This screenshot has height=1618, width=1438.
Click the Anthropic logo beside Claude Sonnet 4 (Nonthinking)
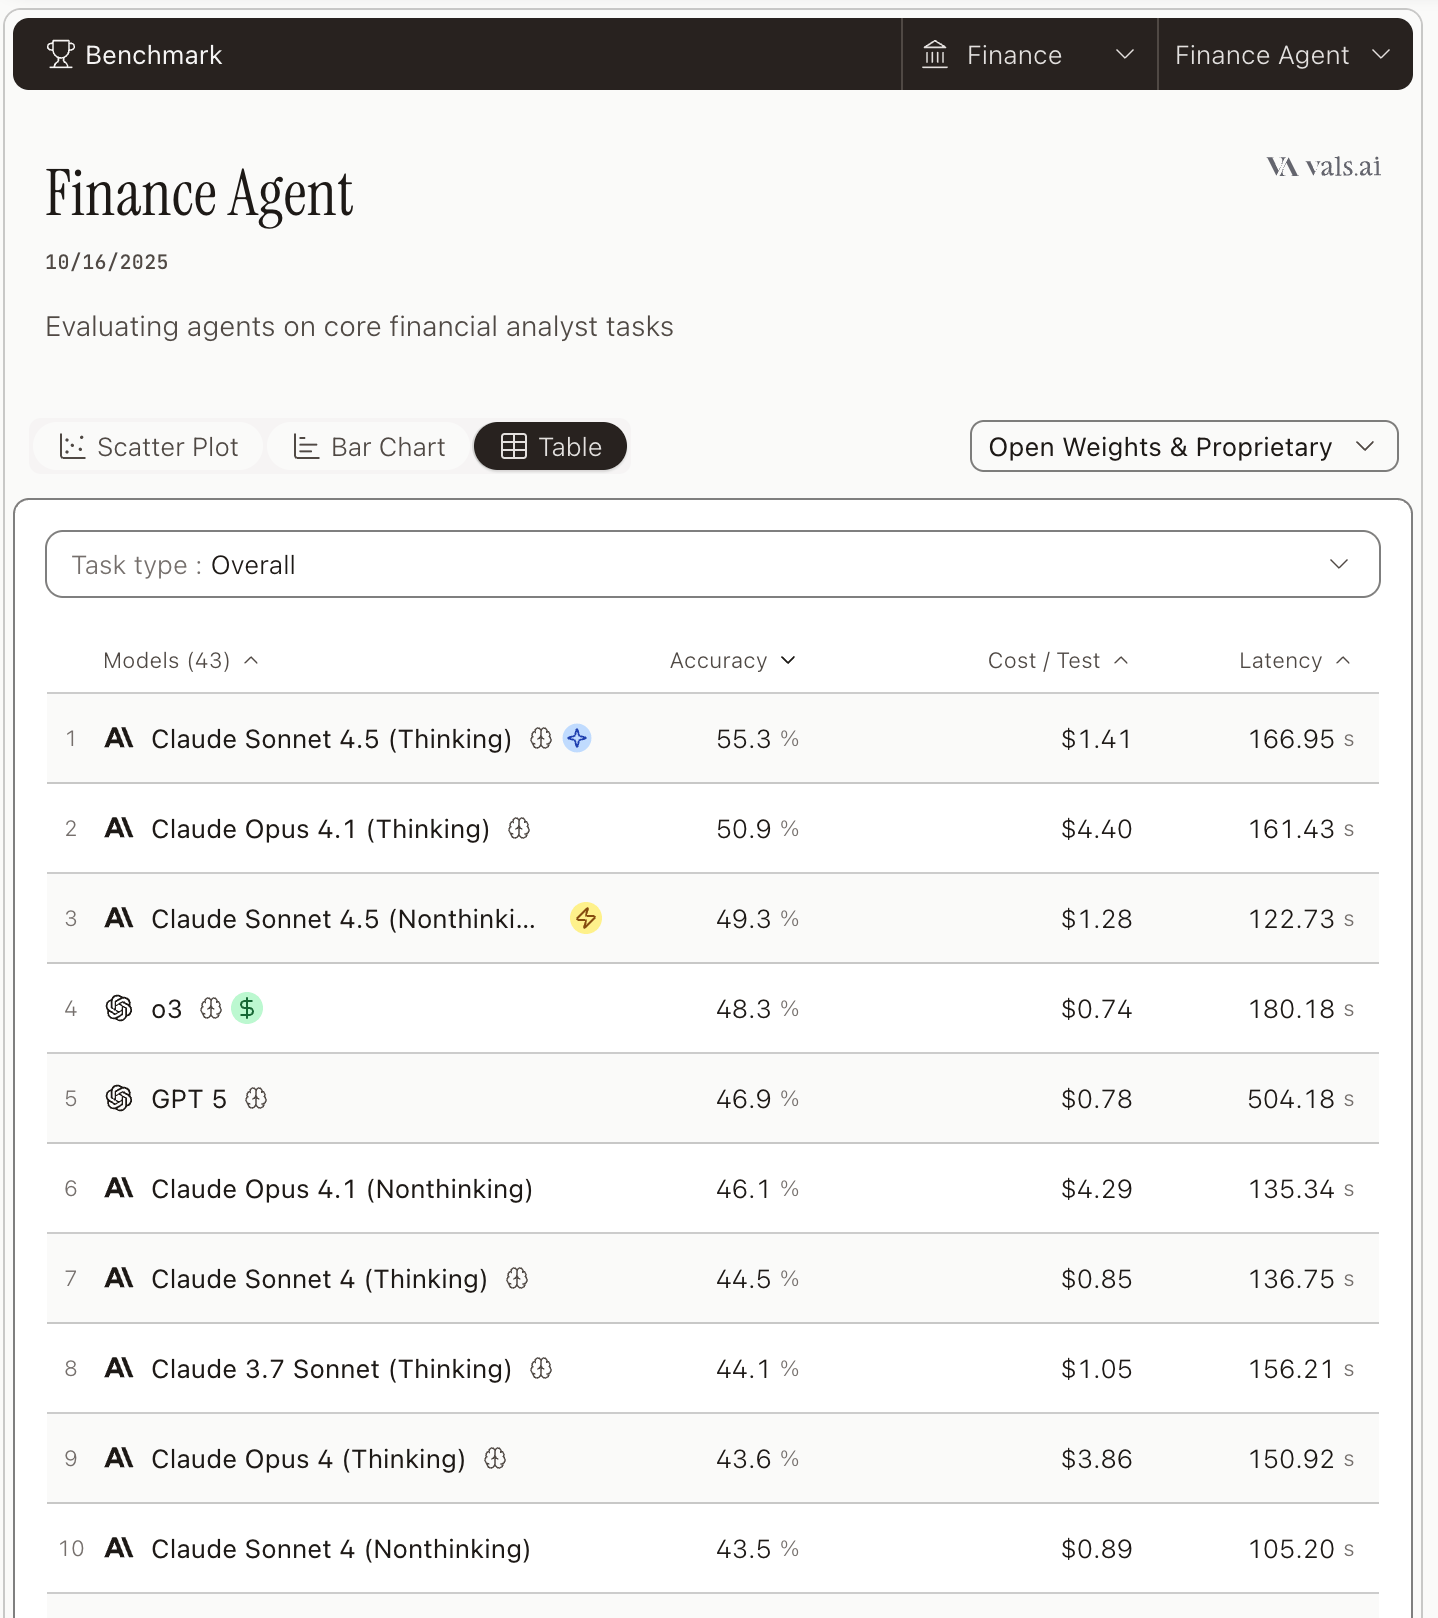tap(119, 1549)
